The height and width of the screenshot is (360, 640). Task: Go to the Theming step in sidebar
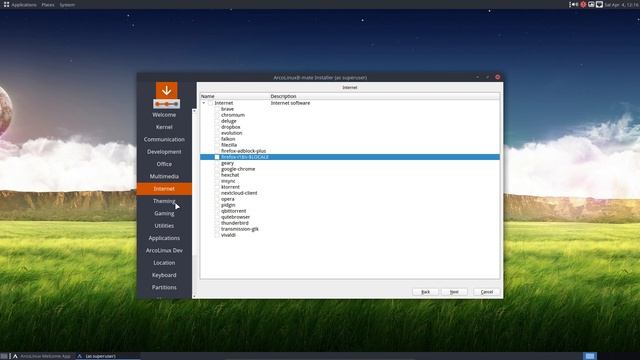pos(164,201)
